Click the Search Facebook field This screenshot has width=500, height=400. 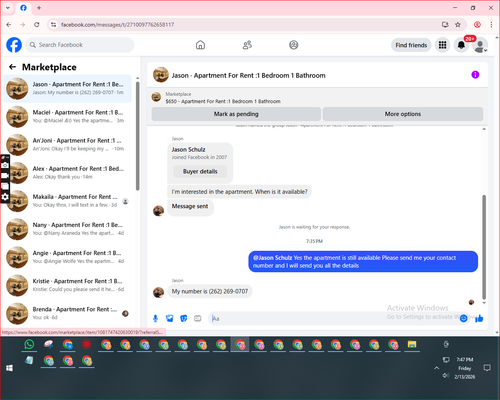coord(80,45)
